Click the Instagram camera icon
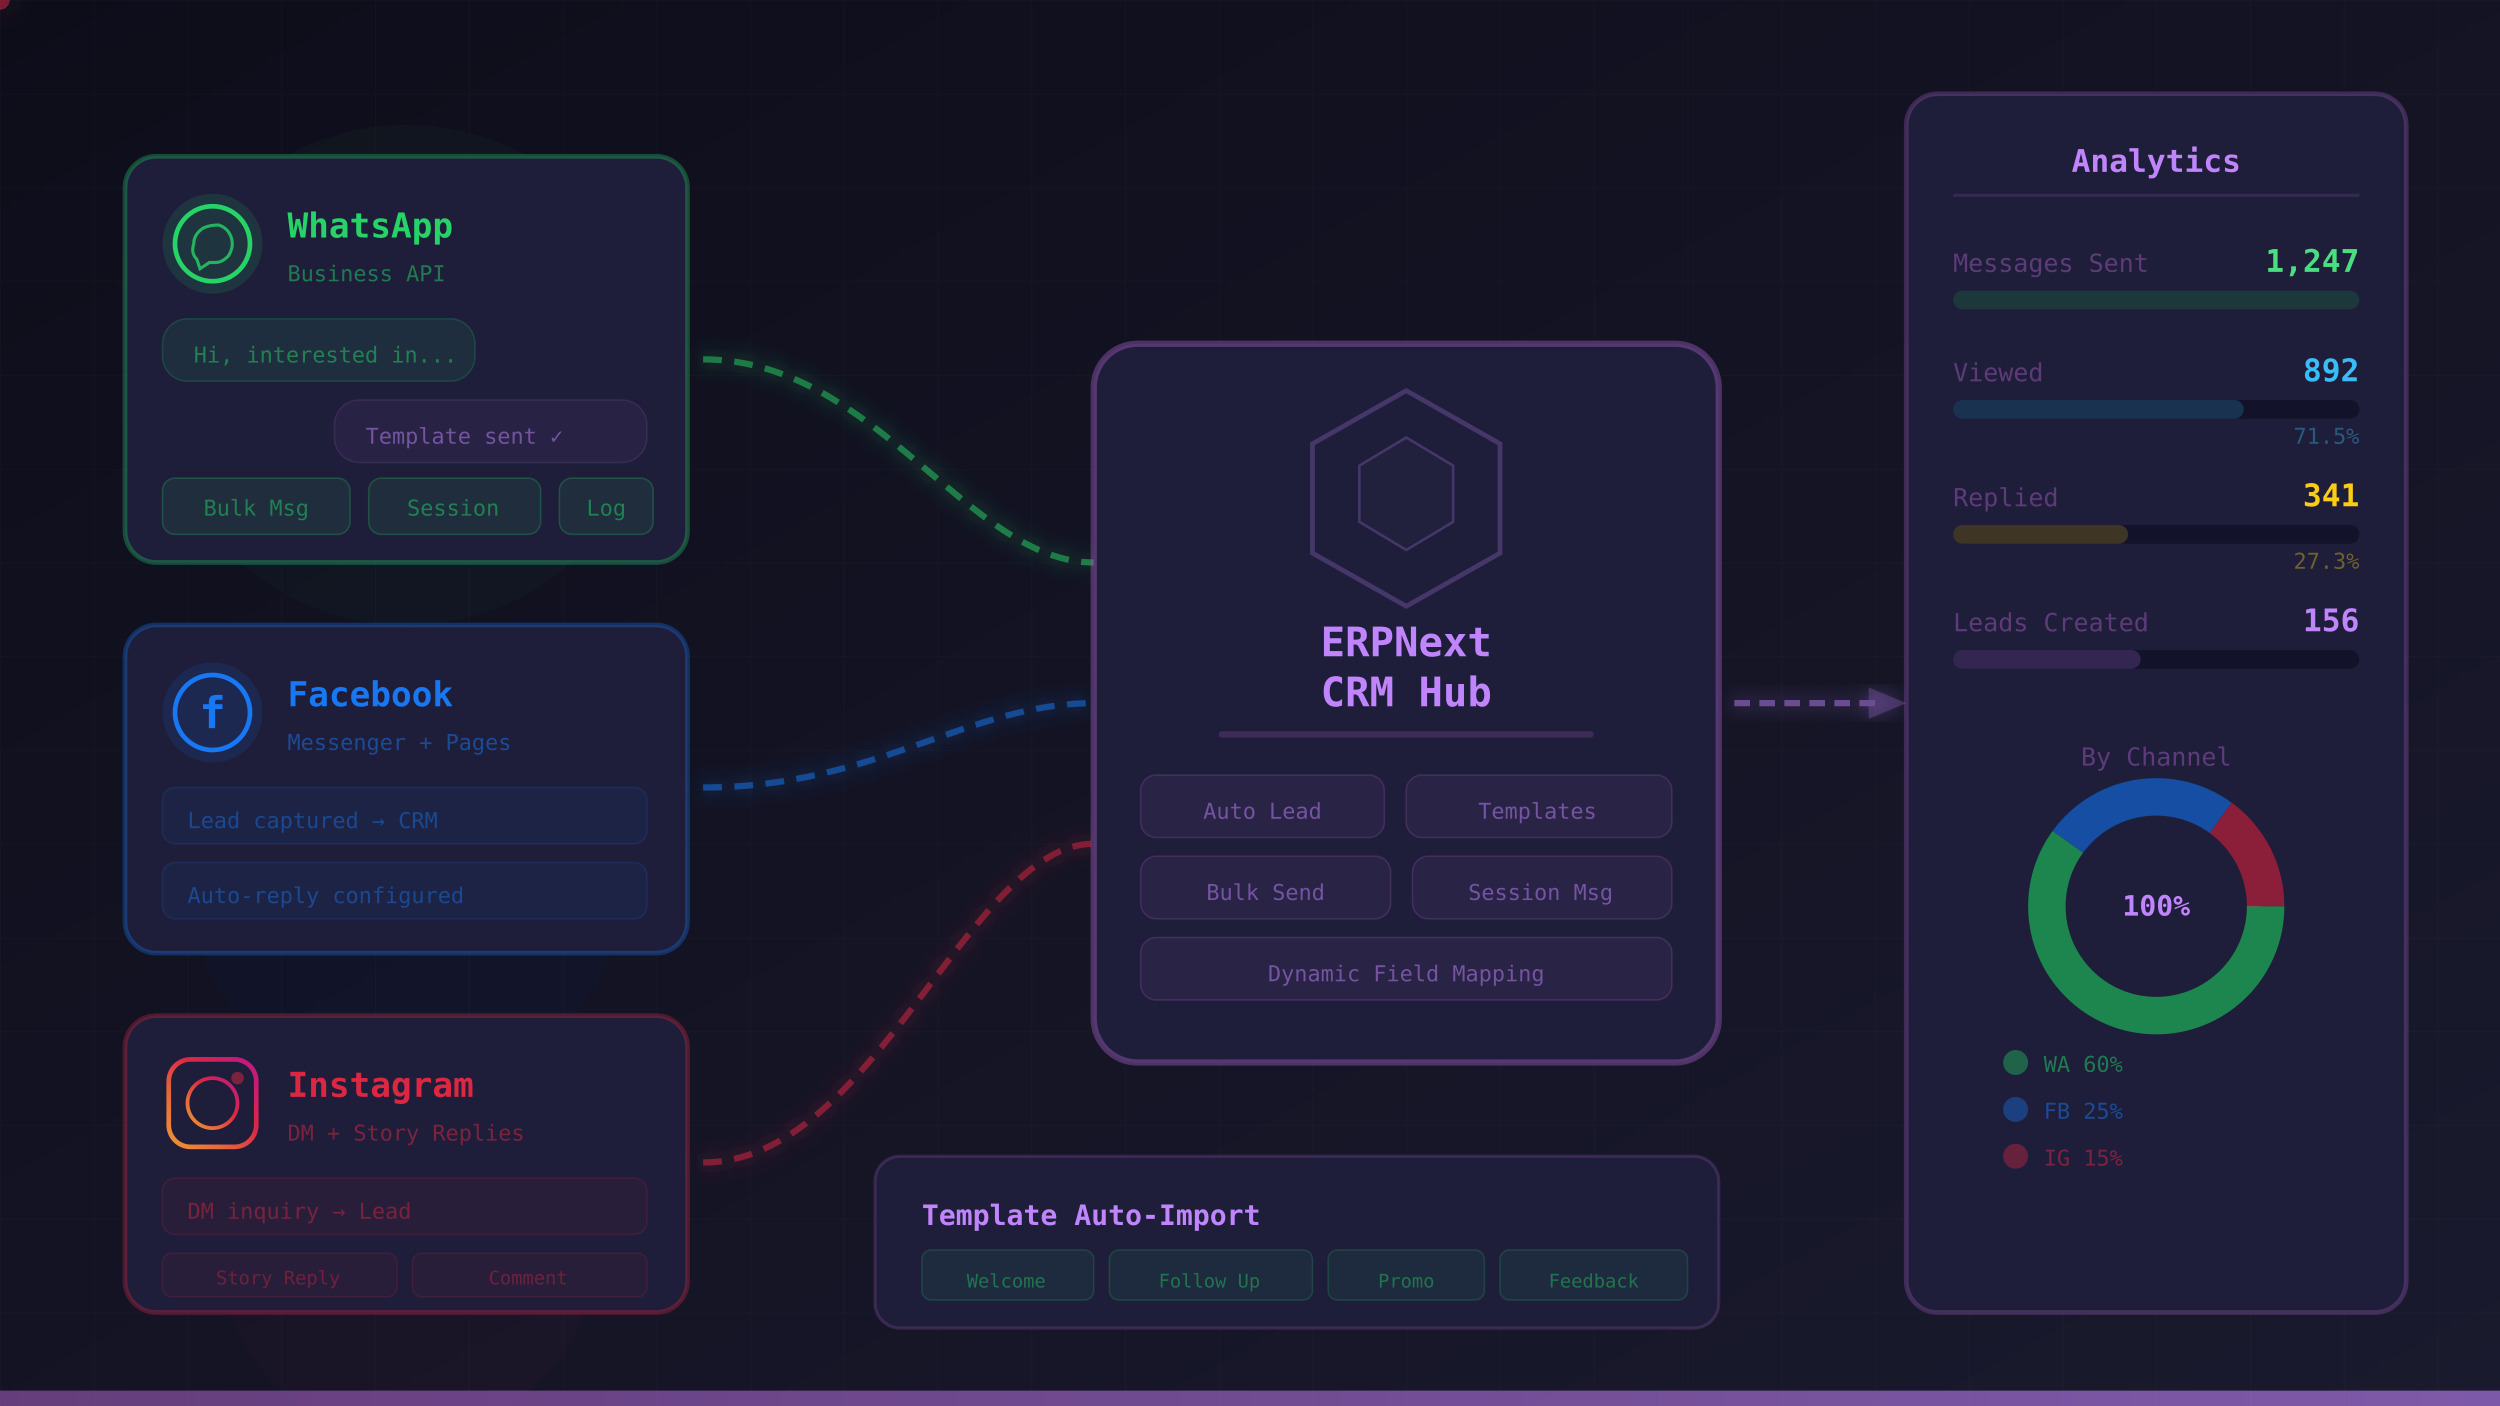Viewport: 2500px width, 1406px height. coord(212,1103)
